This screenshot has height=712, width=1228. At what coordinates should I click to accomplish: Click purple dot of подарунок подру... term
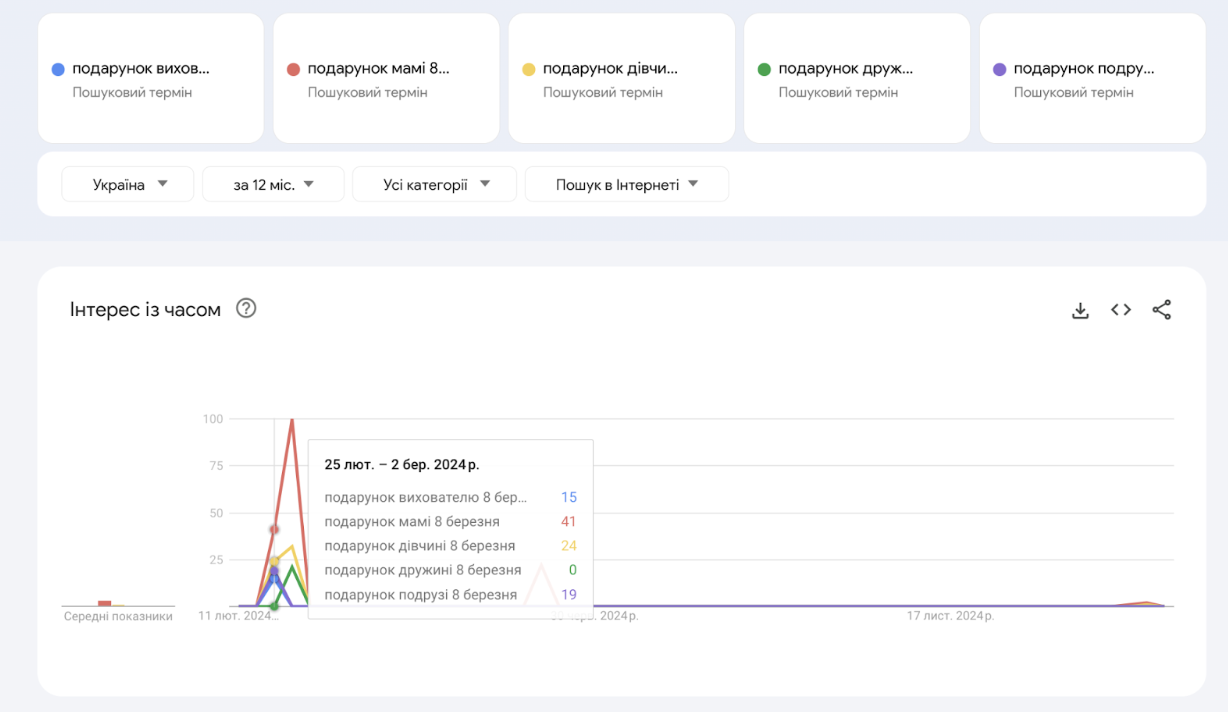coord(999,69)
